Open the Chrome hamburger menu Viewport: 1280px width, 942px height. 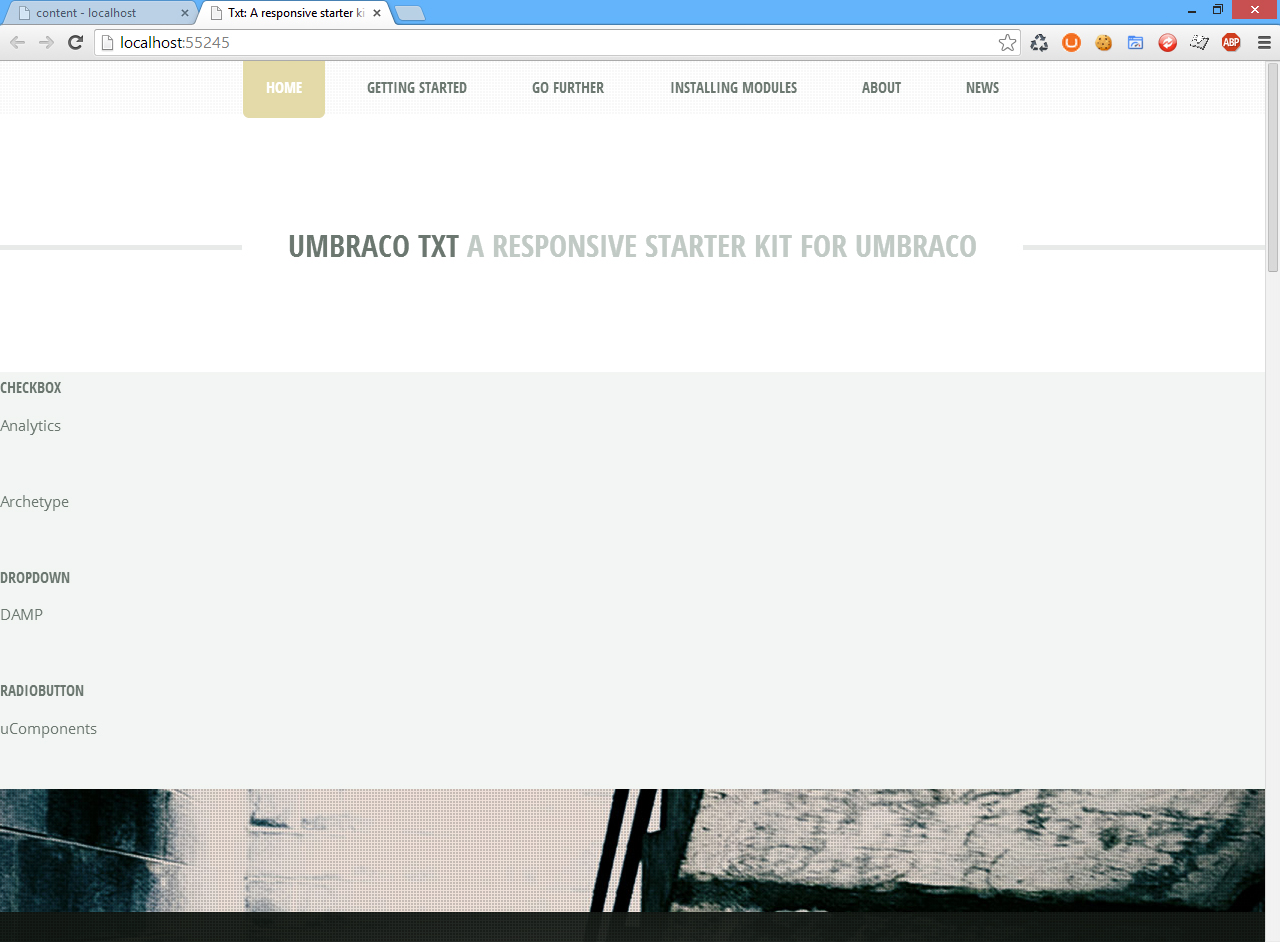1264,42
